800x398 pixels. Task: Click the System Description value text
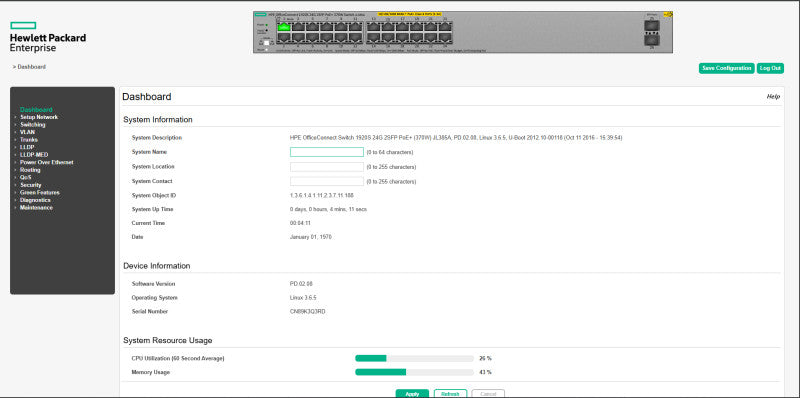456,138
